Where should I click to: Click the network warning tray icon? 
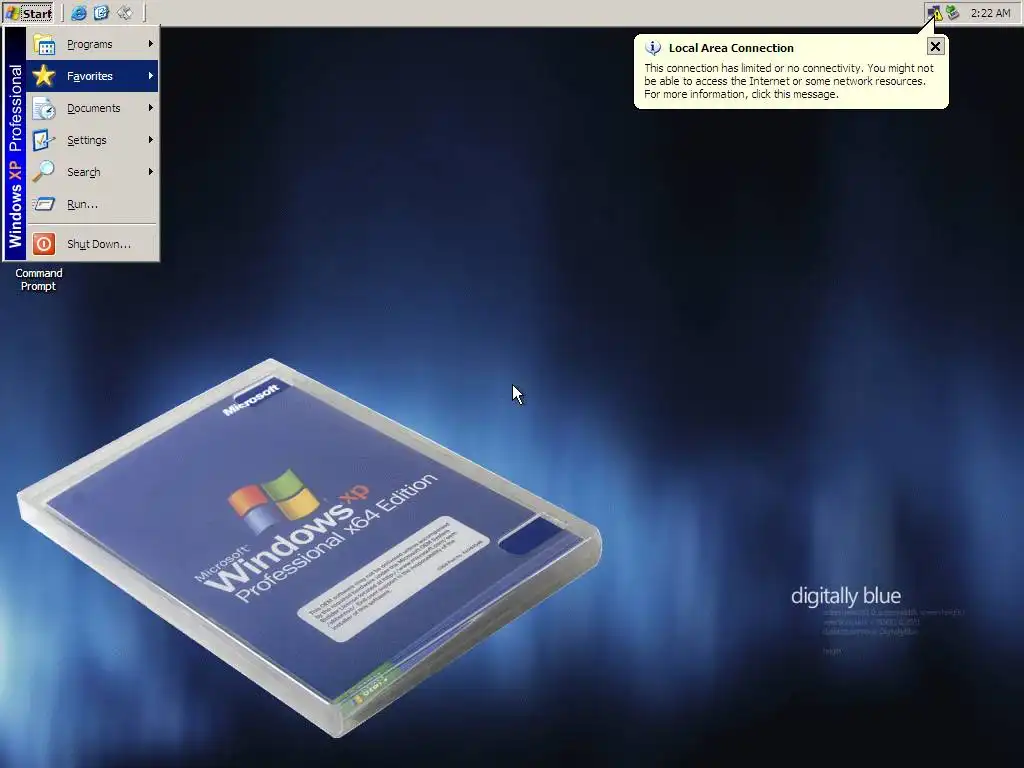click(x=935, y=13)
